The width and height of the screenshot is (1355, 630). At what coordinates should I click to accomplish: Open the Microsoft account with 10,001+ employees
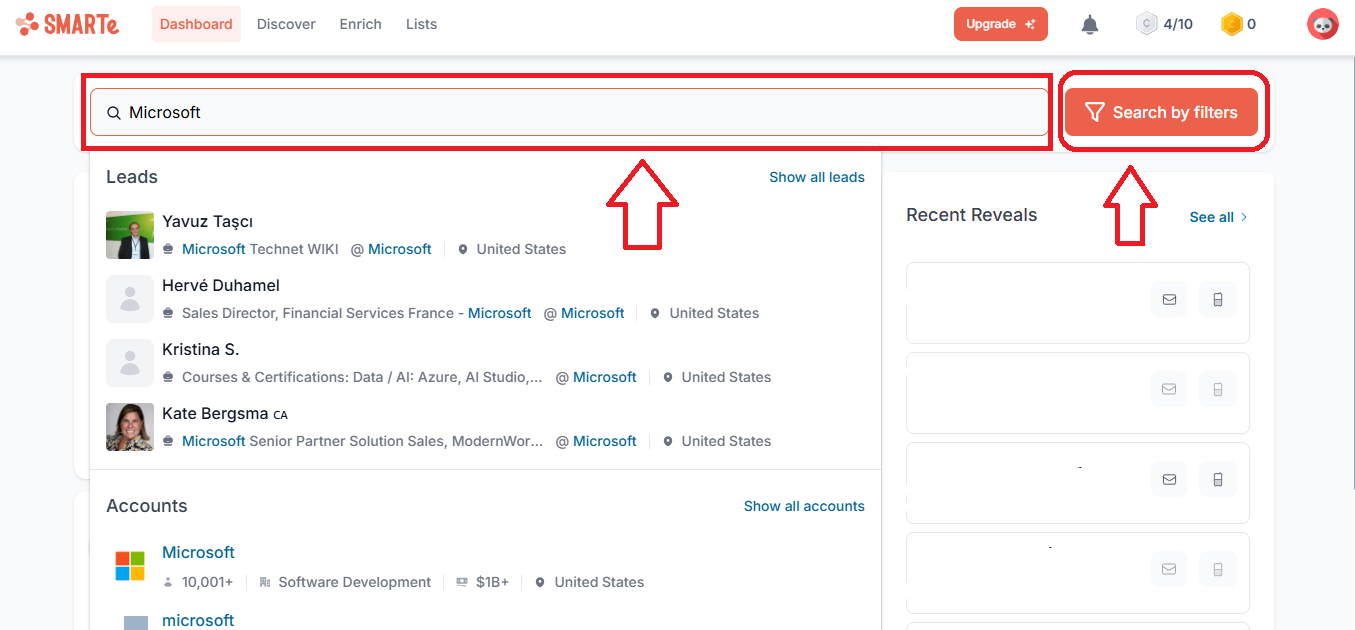198,553
